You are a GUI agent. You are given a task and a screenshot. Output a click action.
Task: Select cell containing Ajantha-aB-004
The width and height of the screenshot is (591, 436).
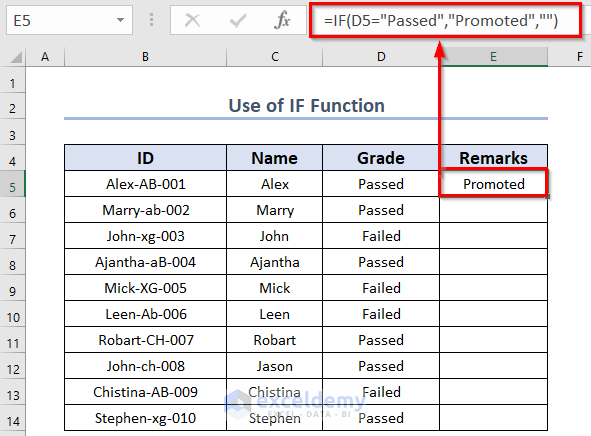pyautogui.click(x=145, y=262)
